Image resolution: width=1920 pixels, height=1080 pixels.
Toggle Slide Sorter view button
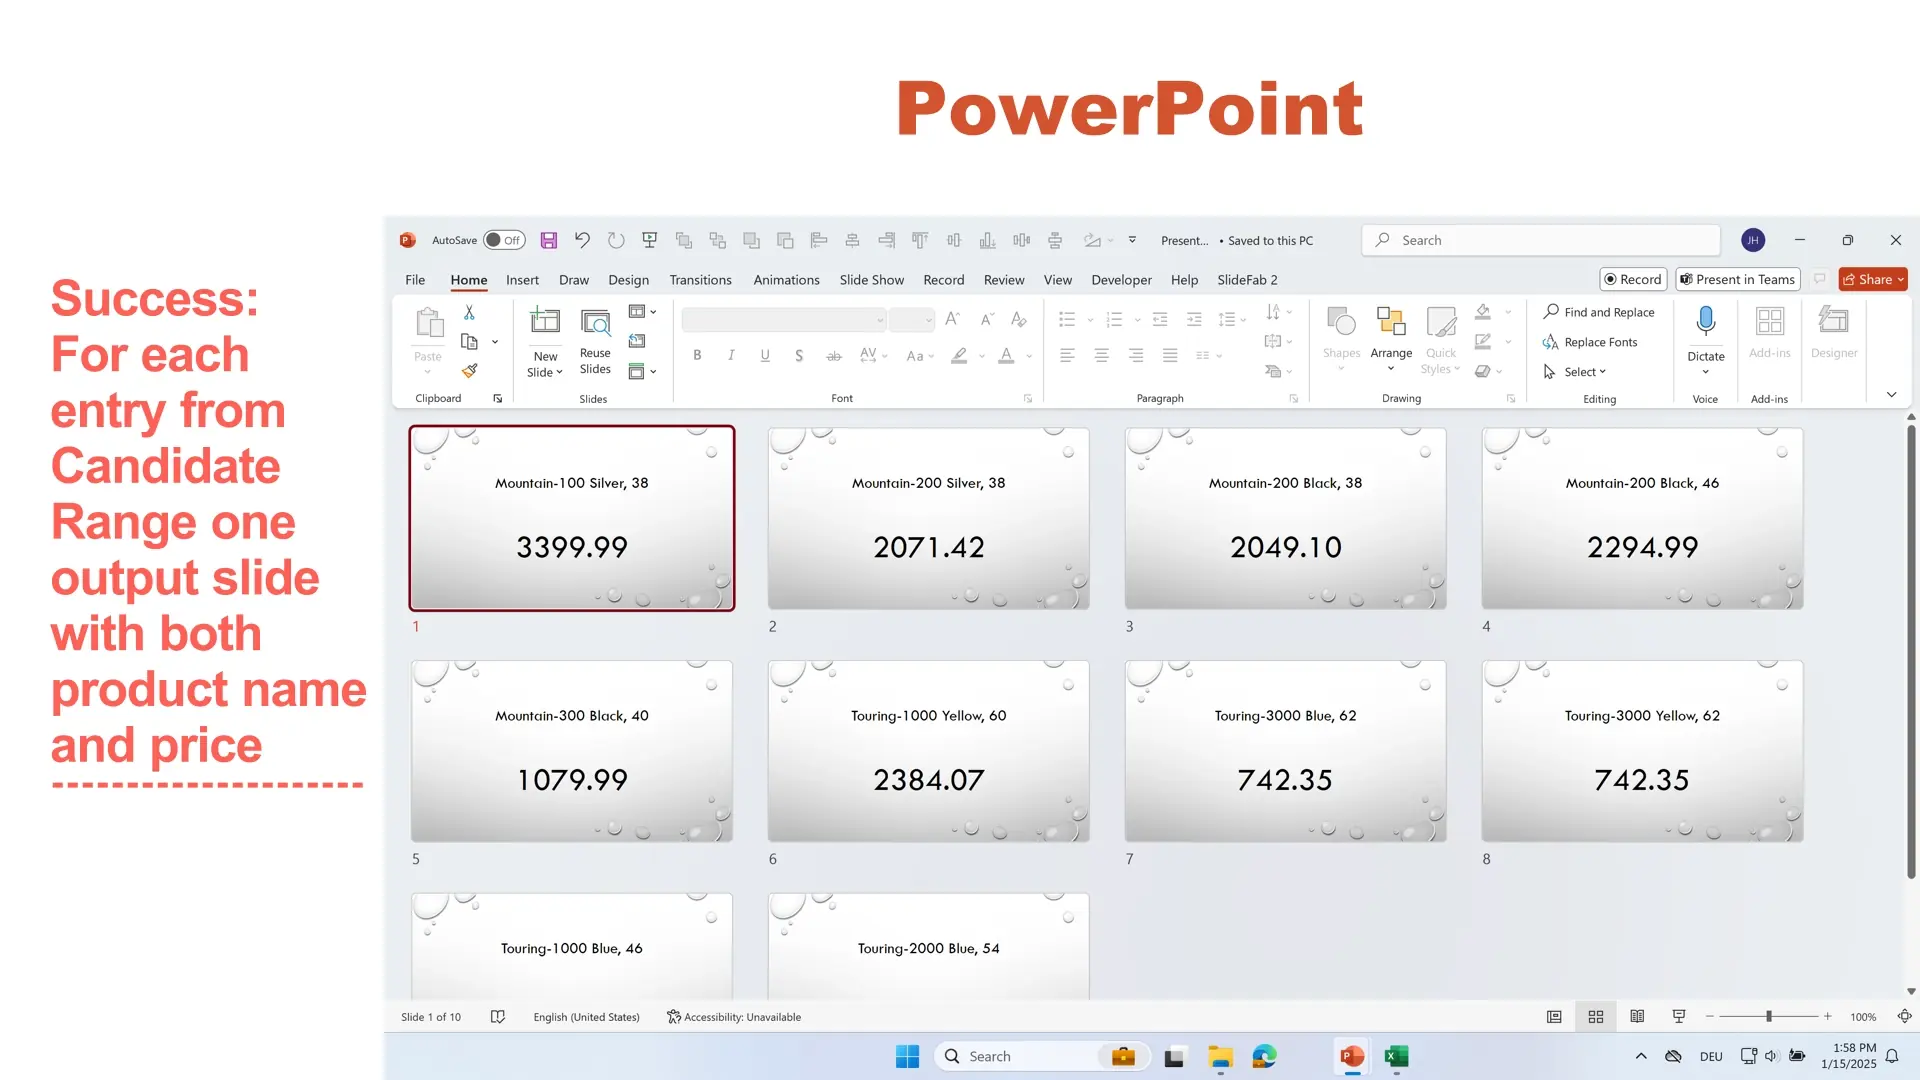coord(1596,1017)
